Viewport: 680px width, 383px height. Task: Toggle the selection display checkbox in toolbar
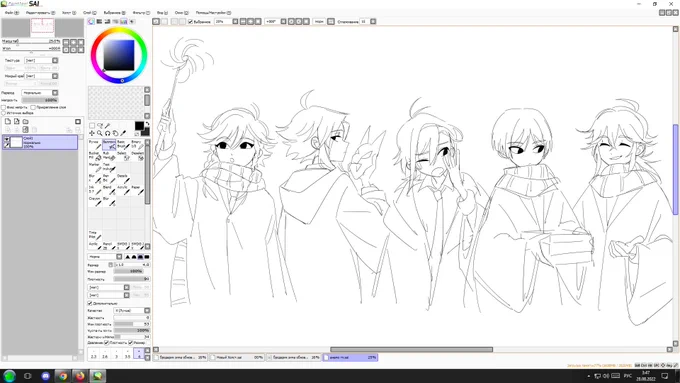point(190,21)
